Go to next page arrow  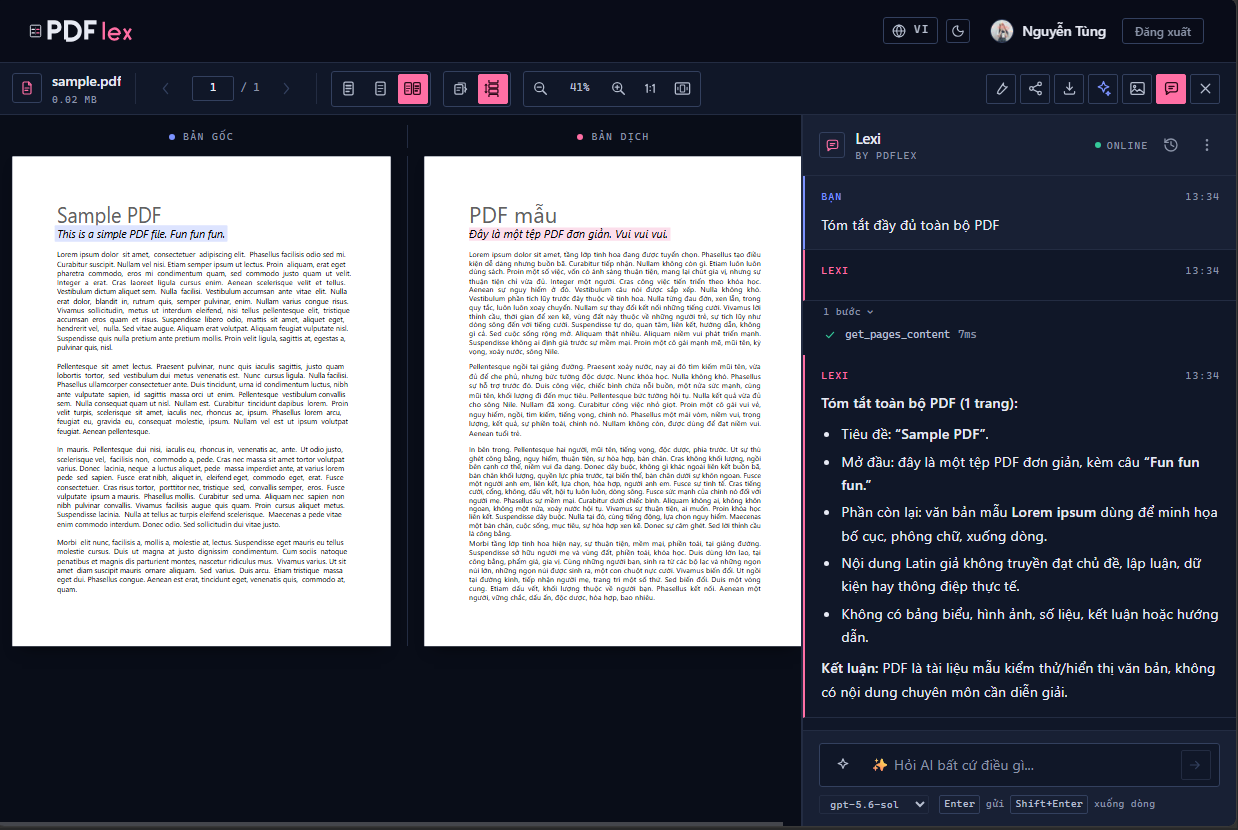pos(286,89)
